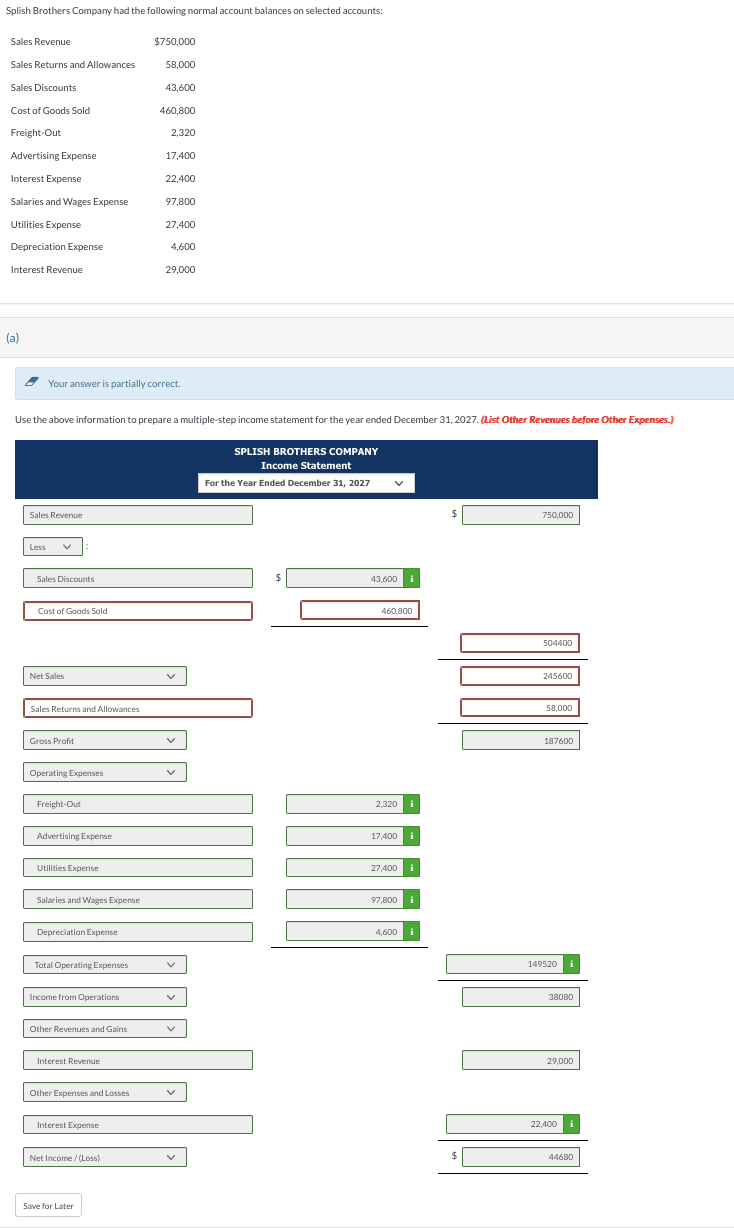
Task: Click the Salaries and Wages Expense account field
Action: tap(138, 900)
